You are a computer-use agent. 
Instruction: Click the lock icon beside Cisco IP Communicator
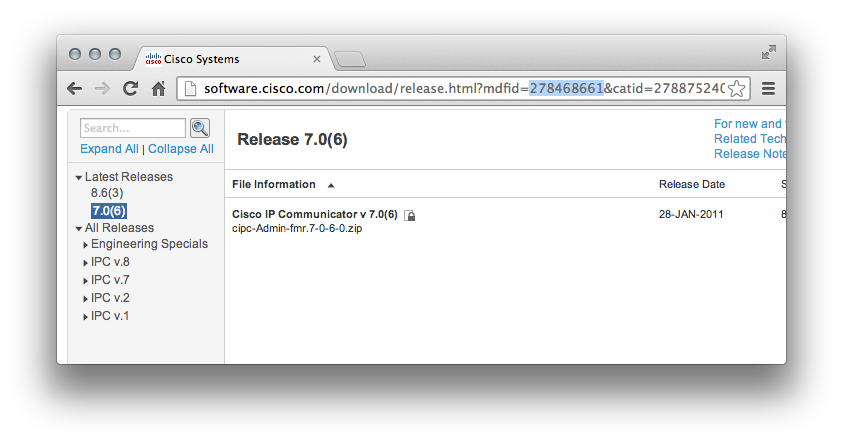pos(410,215)
